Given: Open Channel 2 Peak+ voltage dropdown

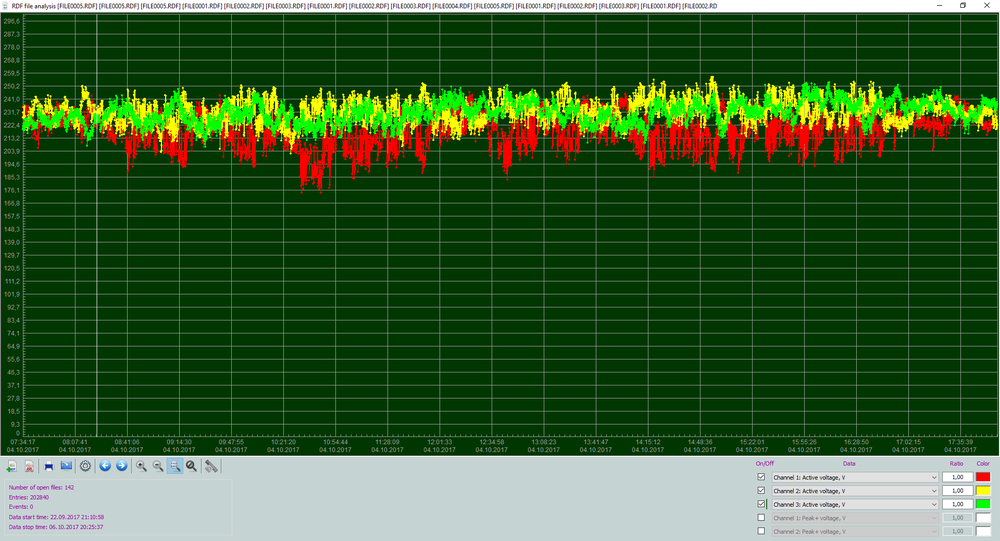Looking at the screenshot, I should pos(855,531).
